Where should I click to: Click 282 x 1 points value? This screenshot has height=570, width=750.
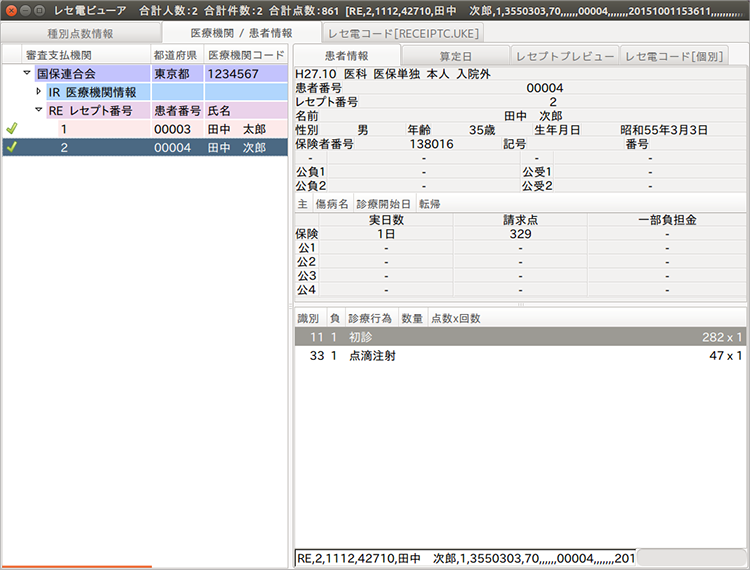click(722, 337)
